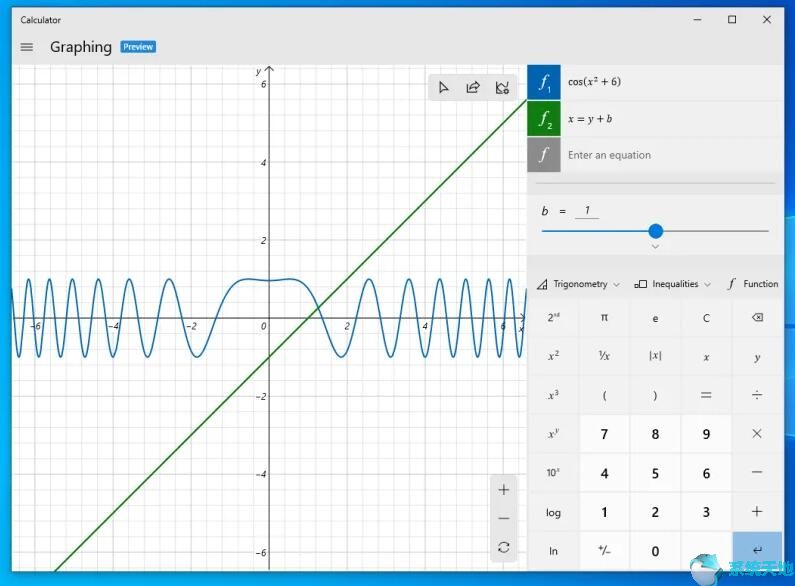Reset the graph view

point(503,547)
